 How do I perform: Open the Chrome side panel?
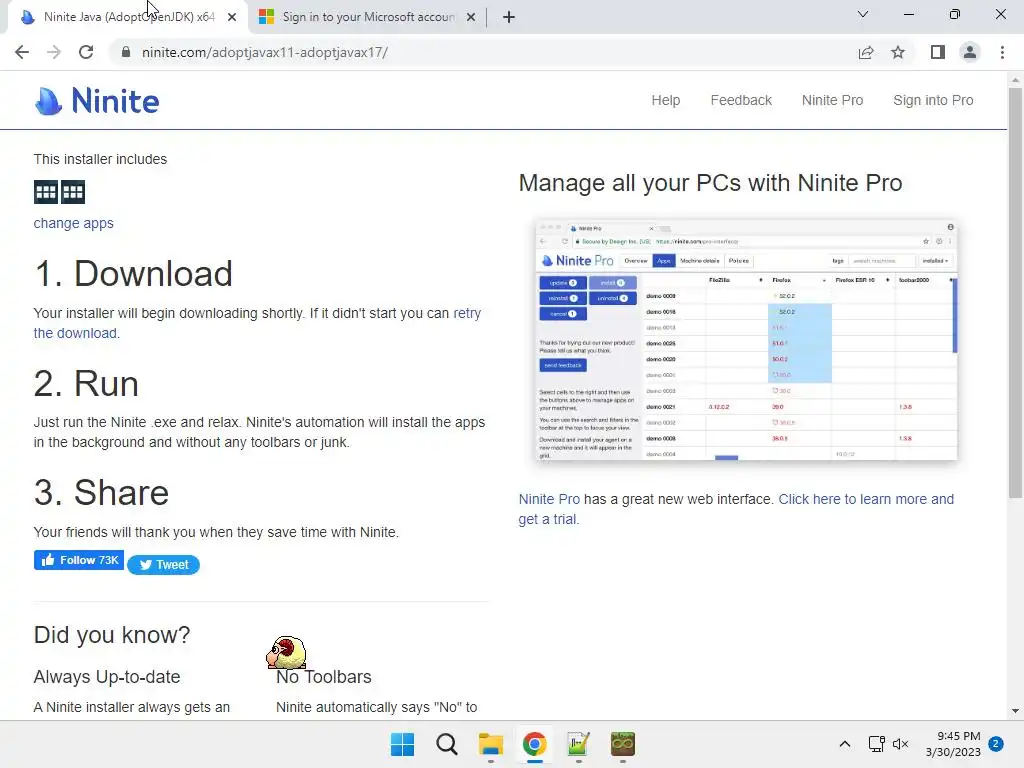click(x=938, y=52)
